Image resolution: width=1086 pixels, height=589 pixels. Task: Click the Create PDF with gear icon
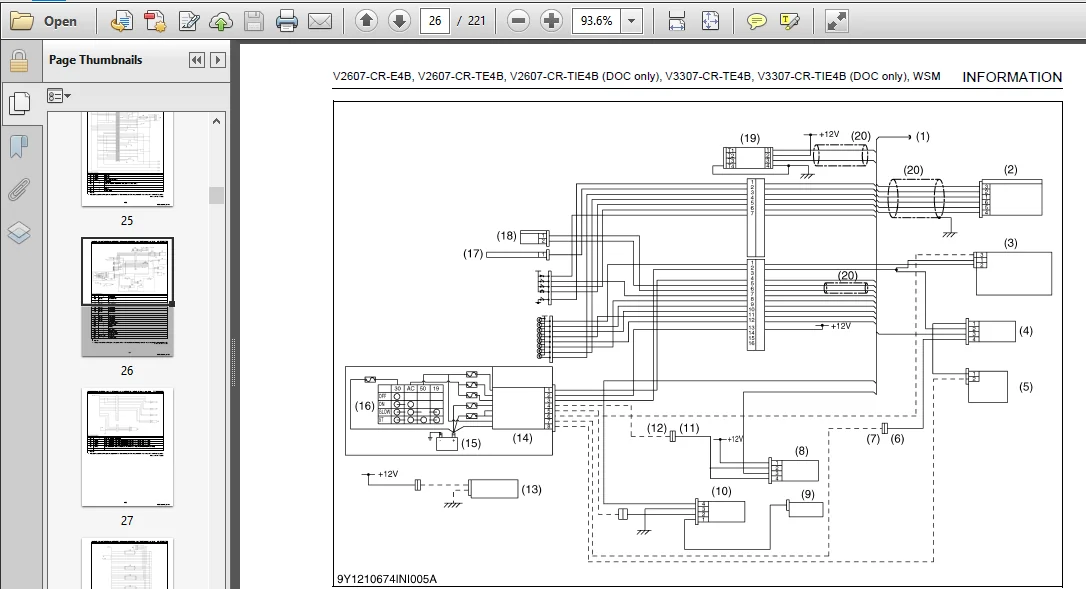tap(155, 21)
